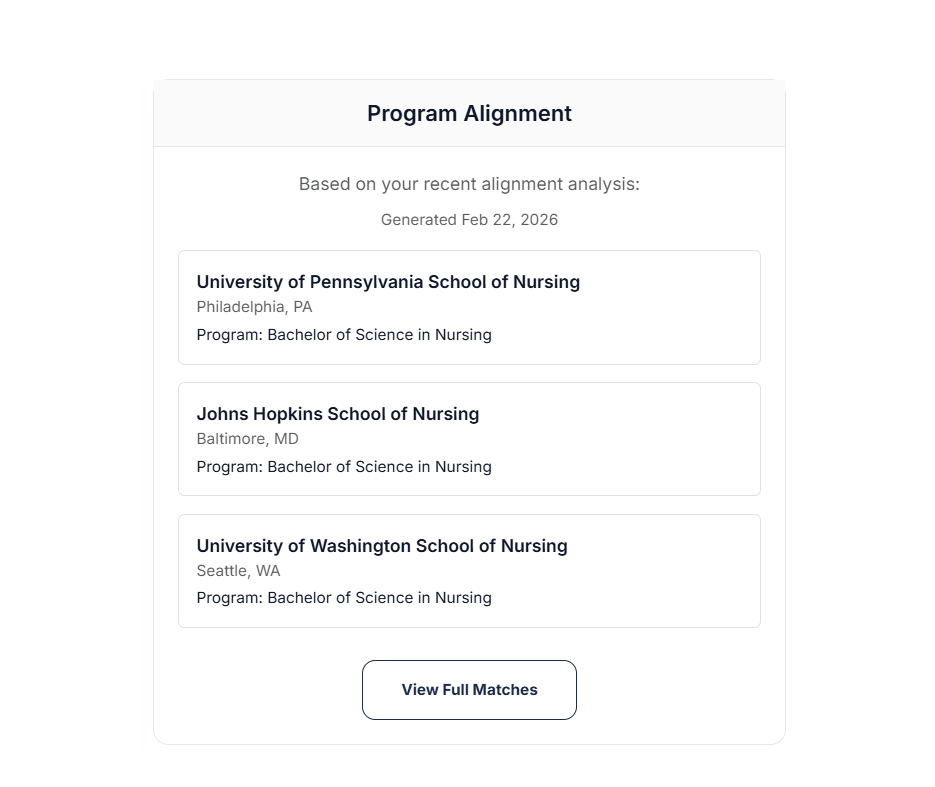Click the Philadelphia, PA location text
This screenshot has height=787, width=935.
[x=254, y=307]
